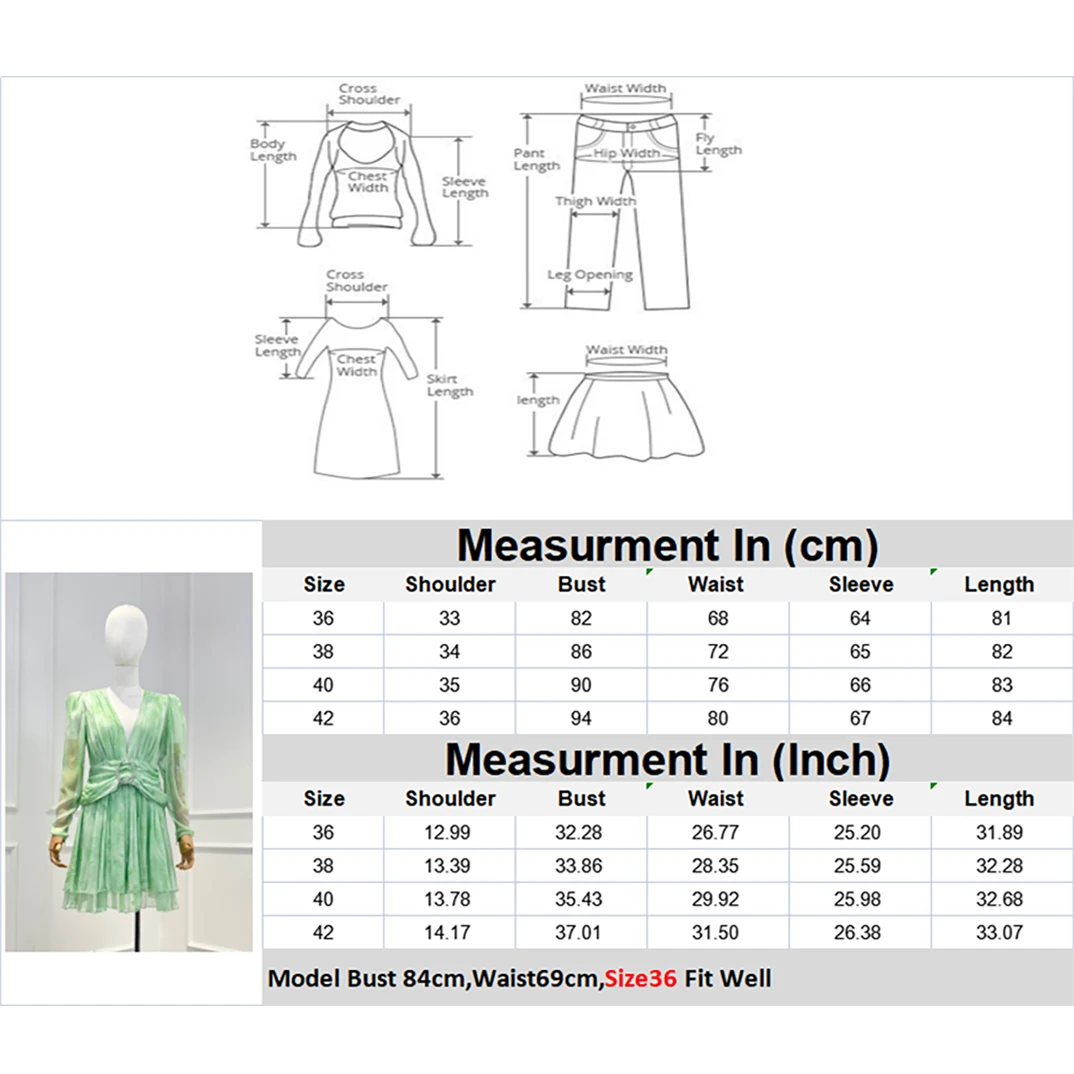Open the green dress product photo
This screenshot has width=1074, height=1074.
pos(129,762)
